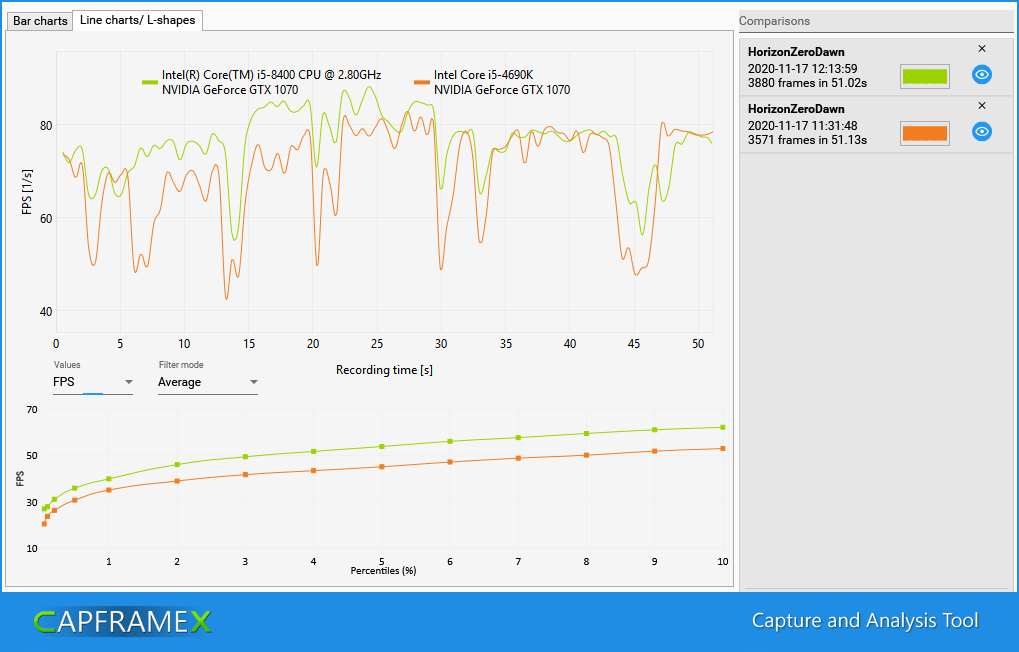Toggle visibility of the 3571 frames record
Viewport: 1019px width, 652px height.
coord(982,132)
